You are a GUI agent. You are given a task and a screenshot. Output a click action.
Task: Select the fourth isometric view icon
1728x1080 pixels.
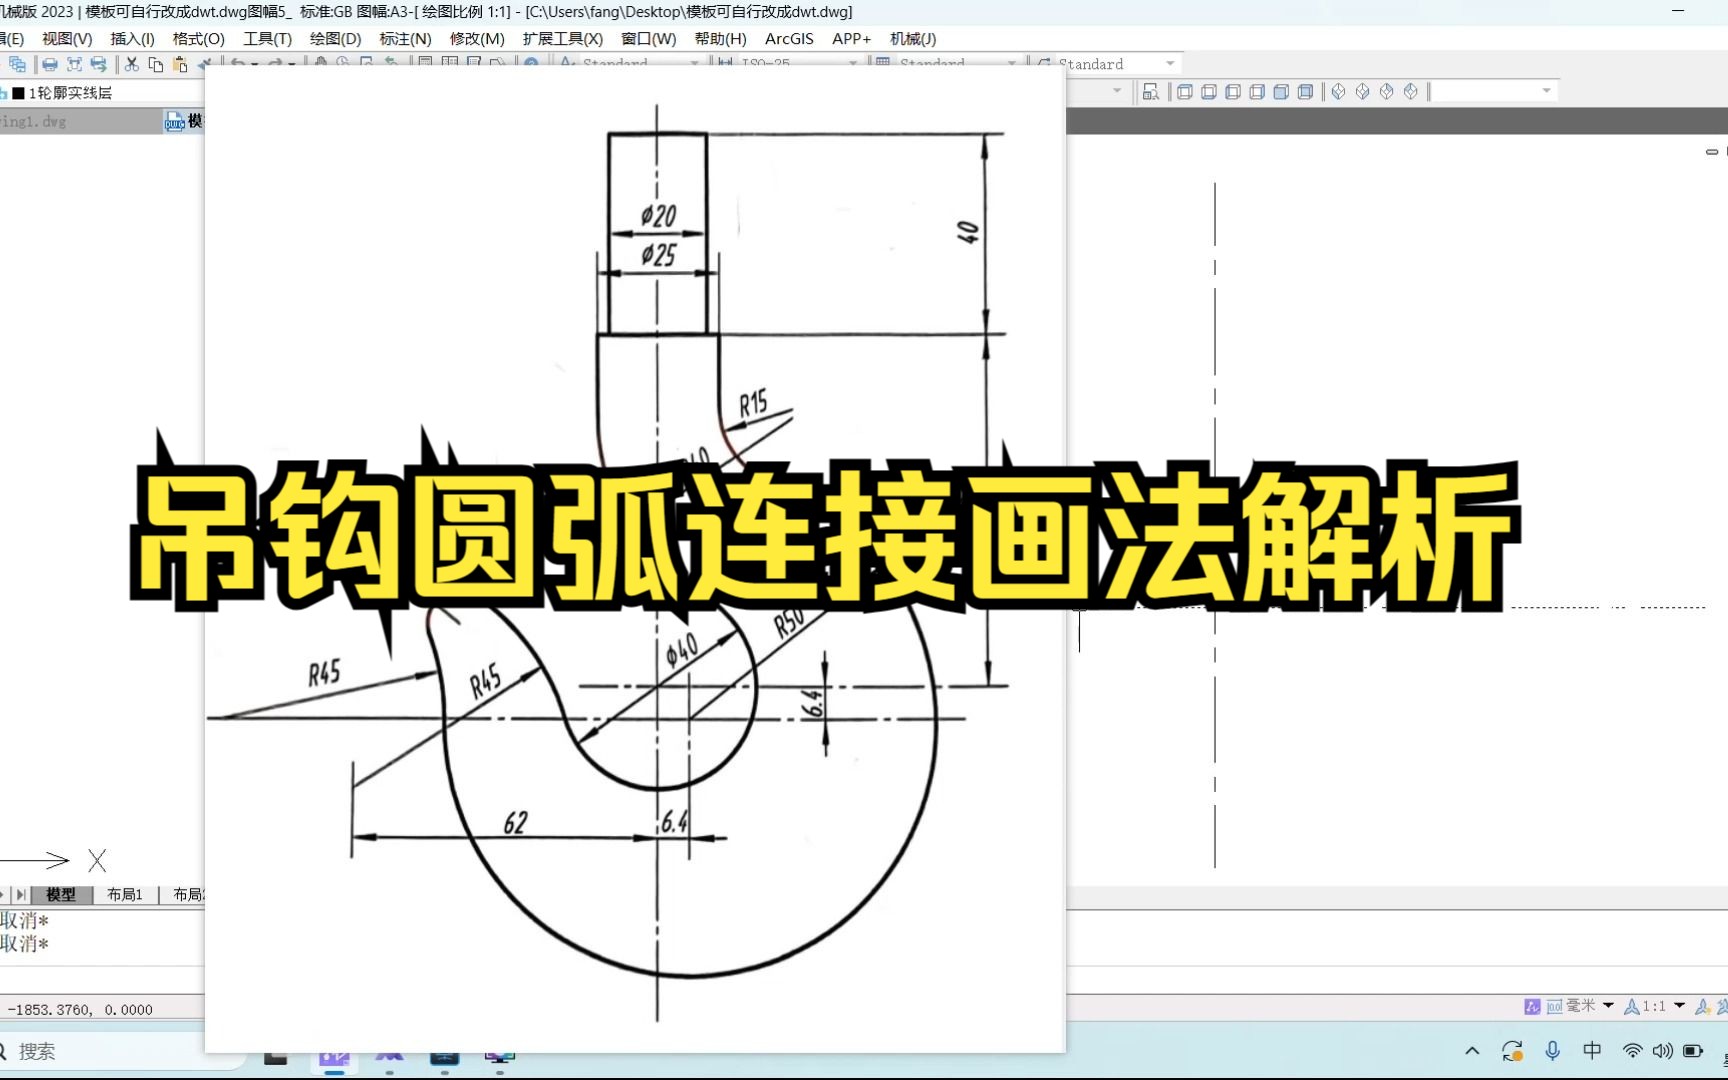[1411, 92]
